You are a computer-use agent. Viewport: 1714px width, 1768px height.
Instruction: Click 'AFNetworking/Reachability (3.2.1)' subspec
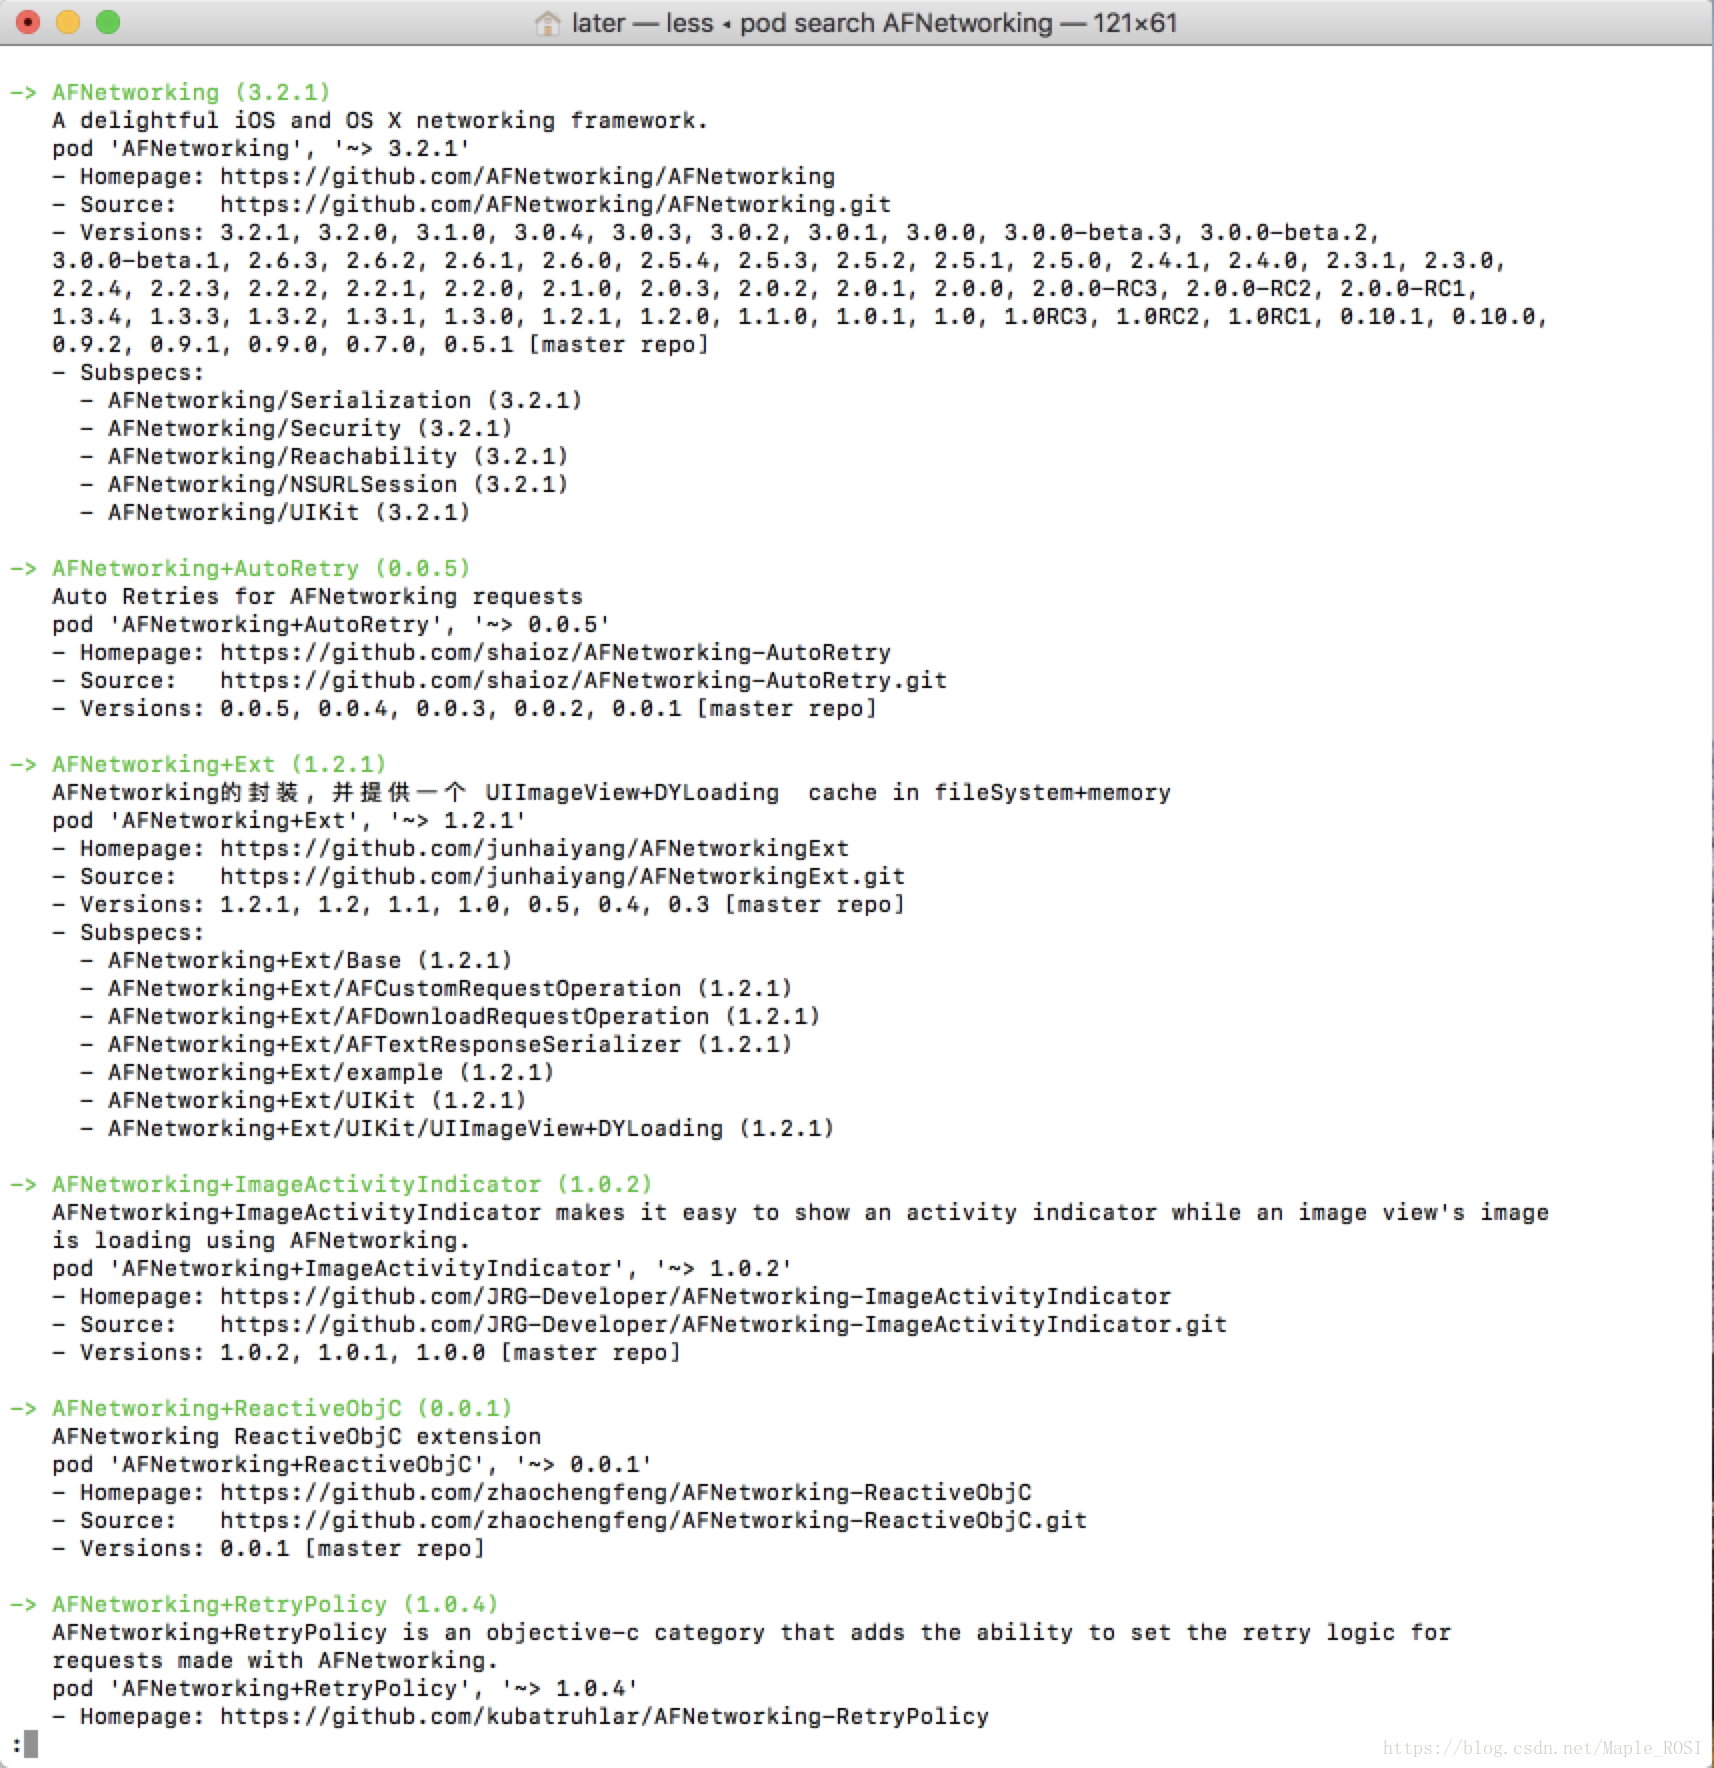point(338,456)
